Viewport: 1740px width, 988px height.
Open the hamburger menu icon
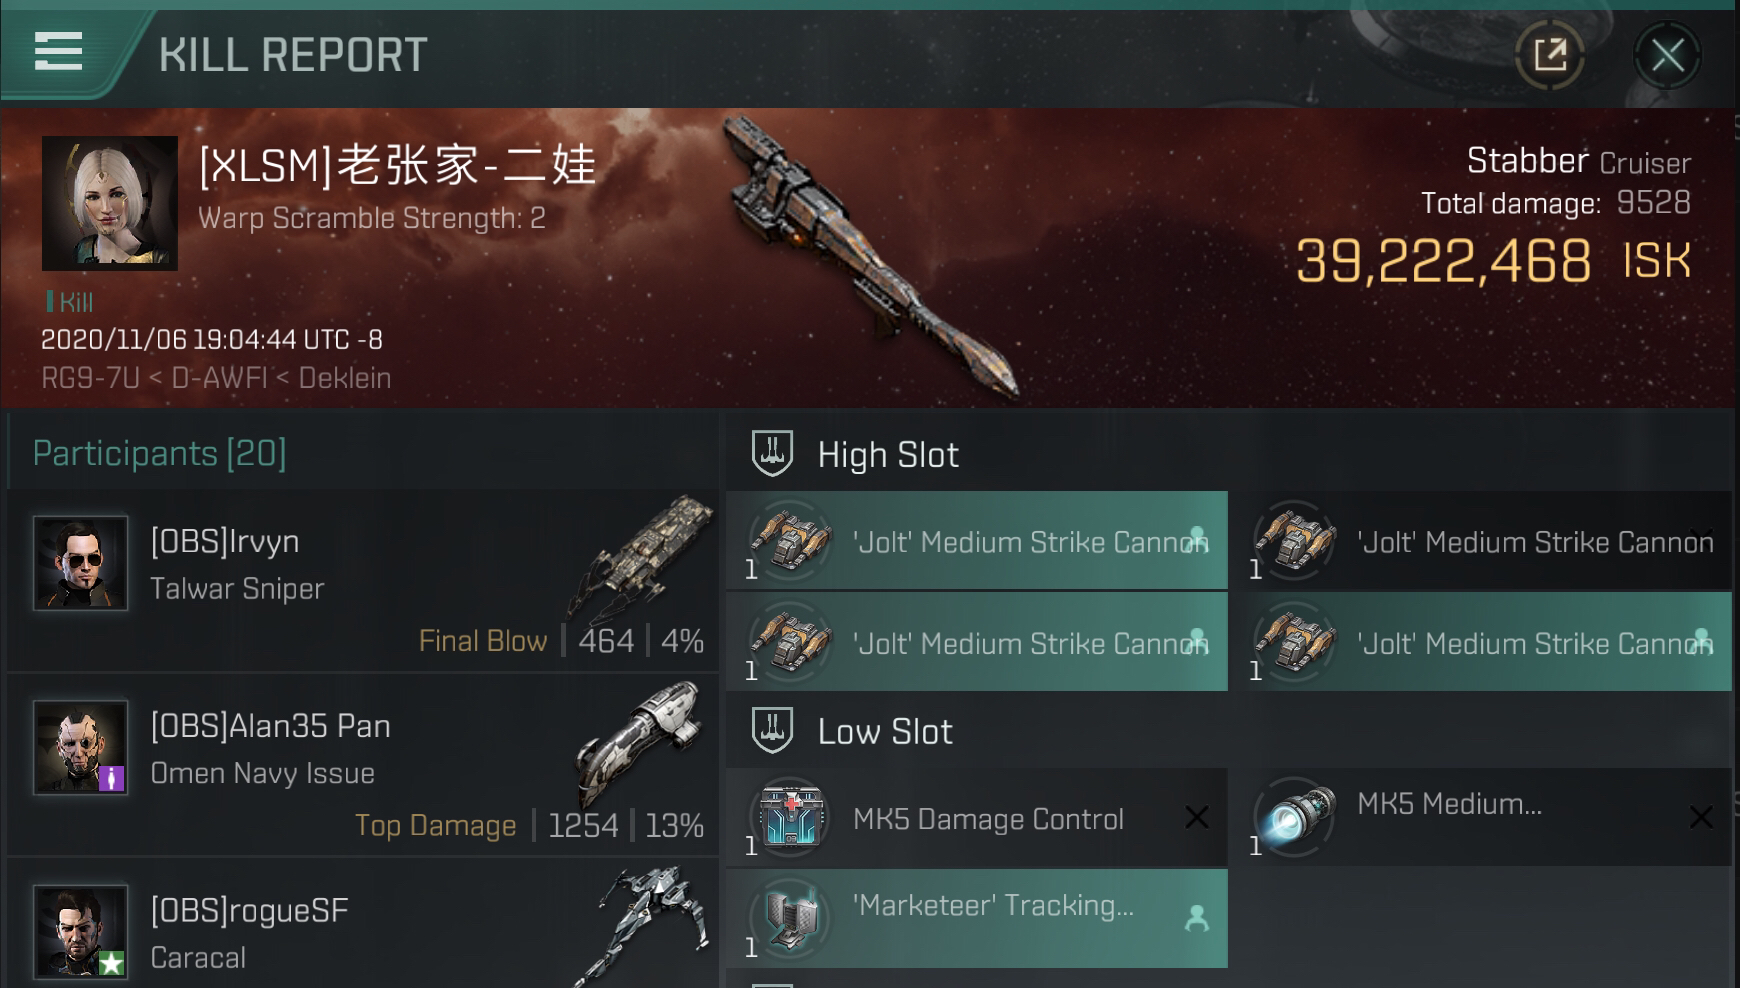(x=58, y=51)
